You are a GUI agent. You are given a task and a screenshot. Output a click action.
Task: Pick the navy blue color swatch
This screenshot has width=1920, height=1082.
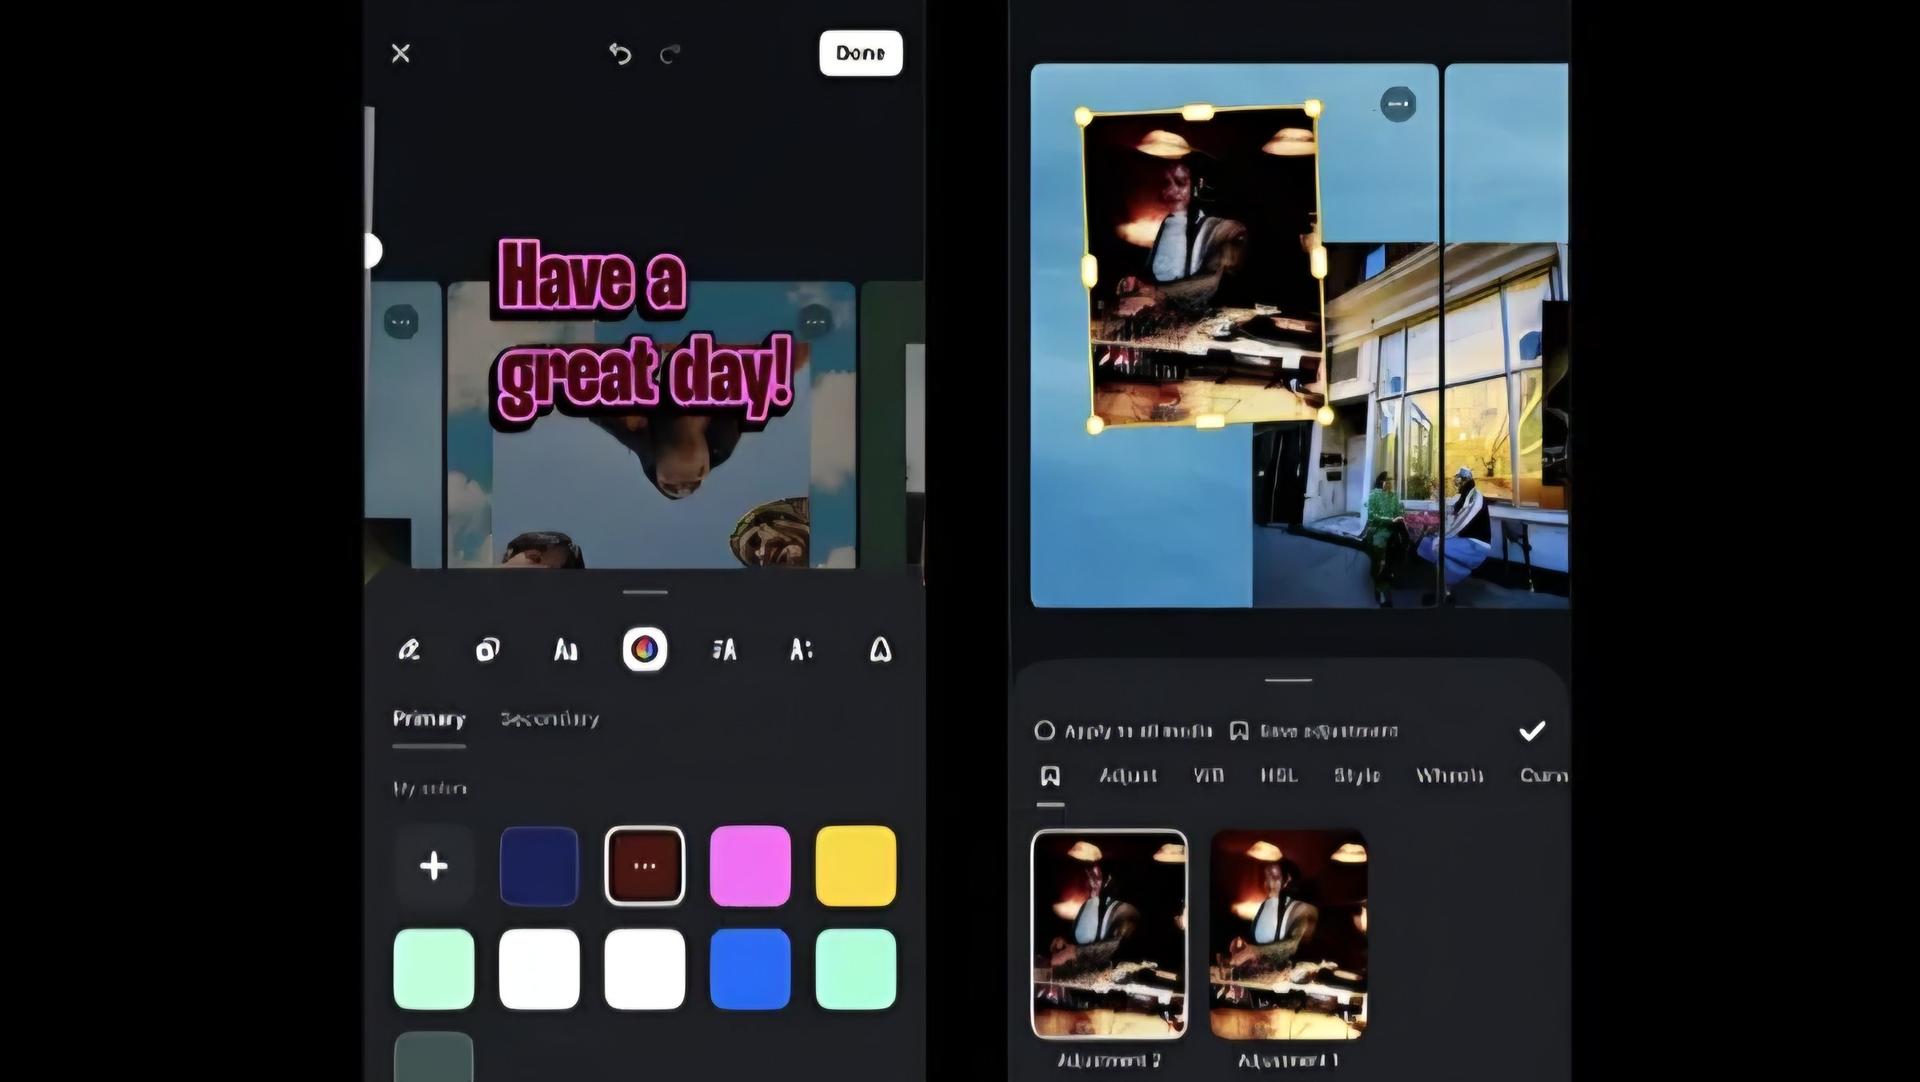pyautogui.click(x=539, y=866)
